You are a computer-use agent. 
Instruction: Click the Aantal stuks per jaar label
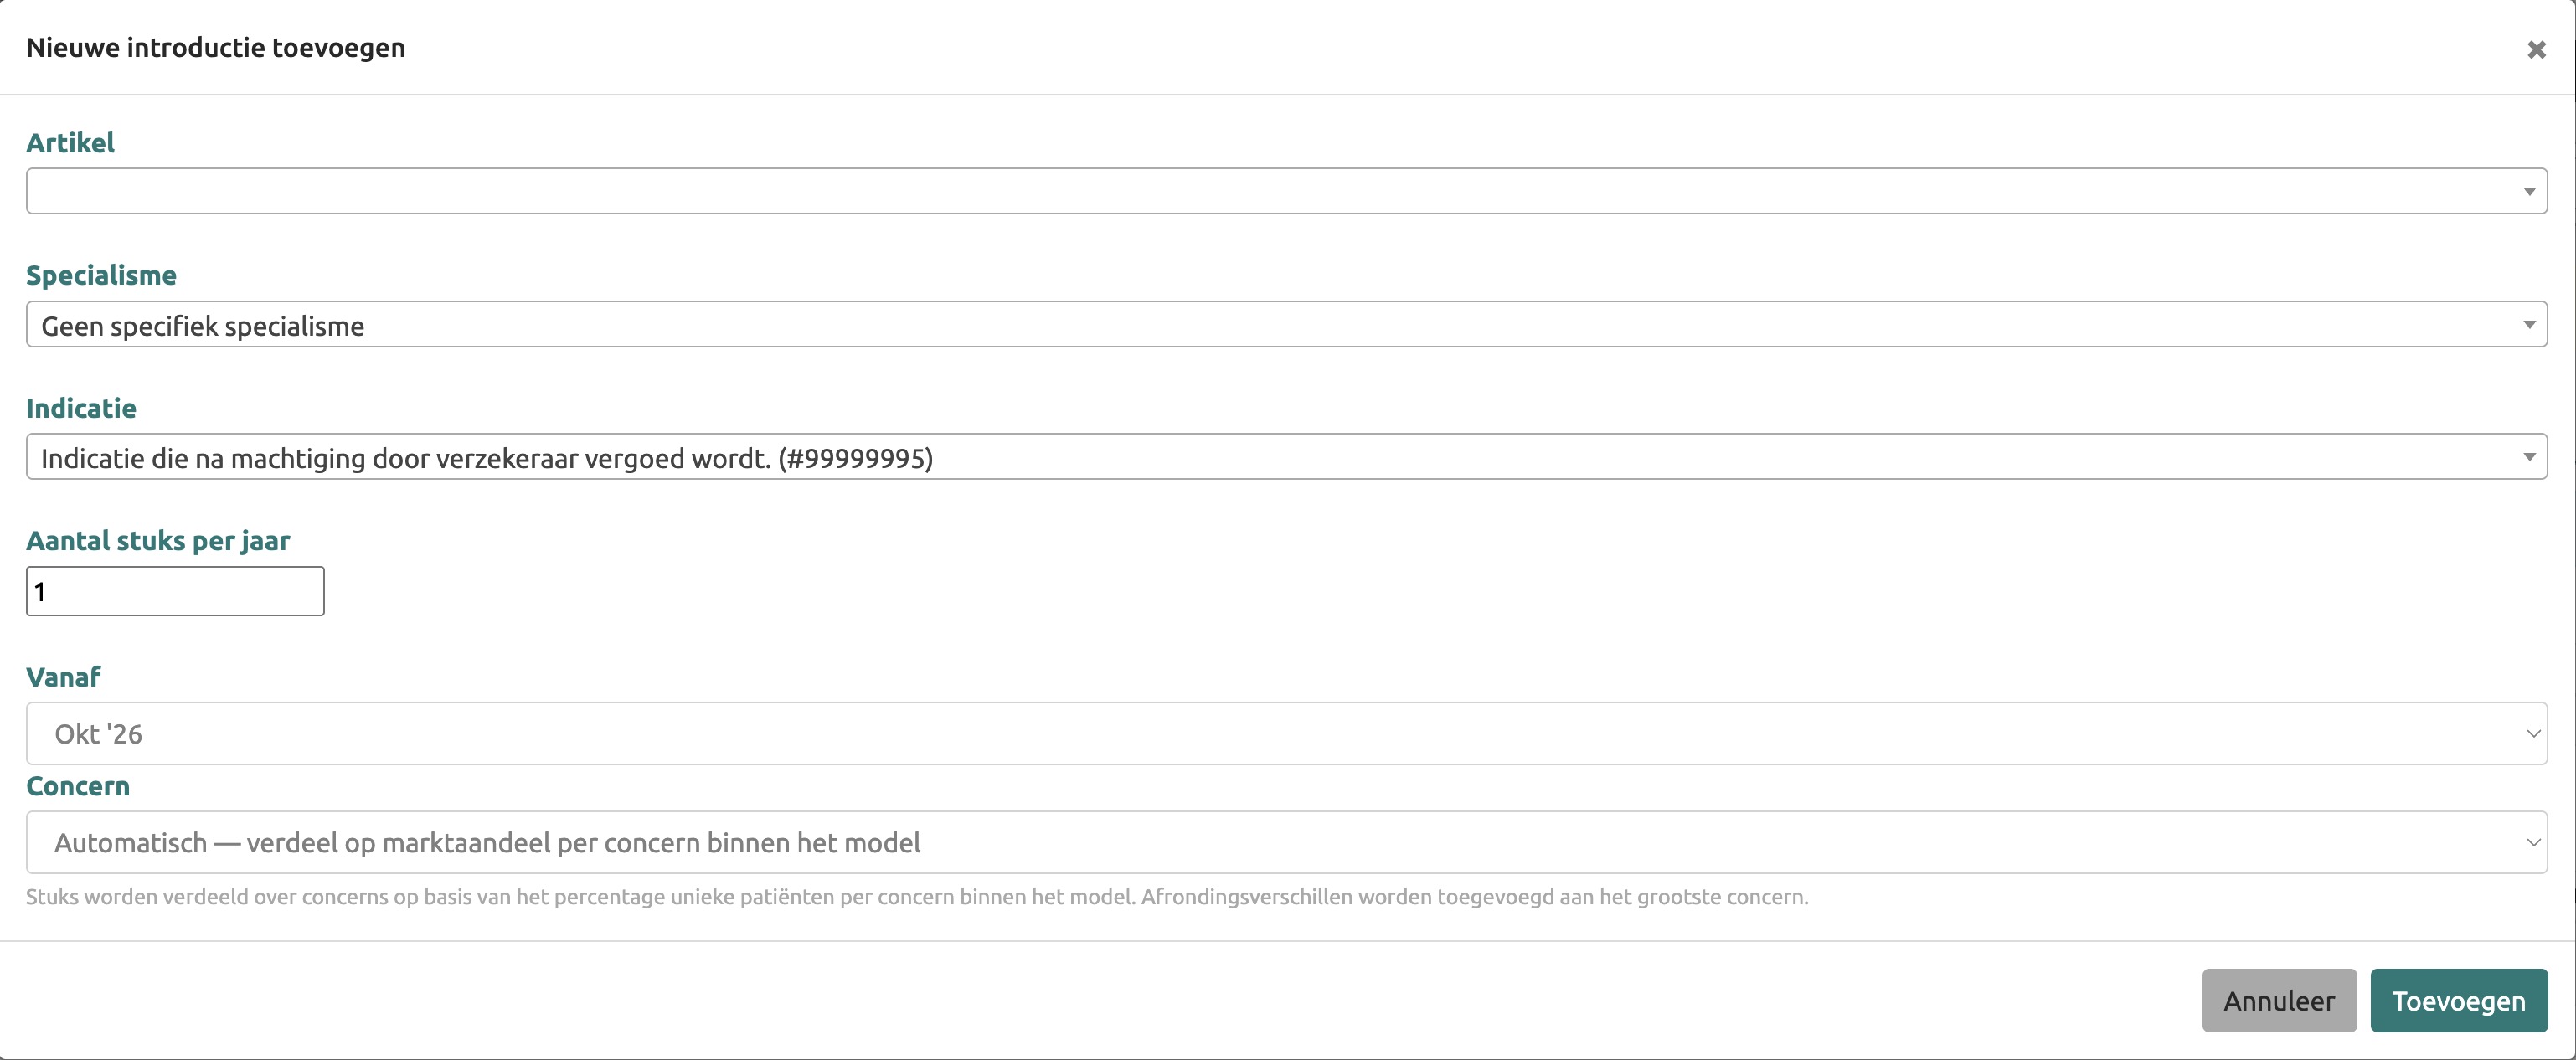[158, 541]
